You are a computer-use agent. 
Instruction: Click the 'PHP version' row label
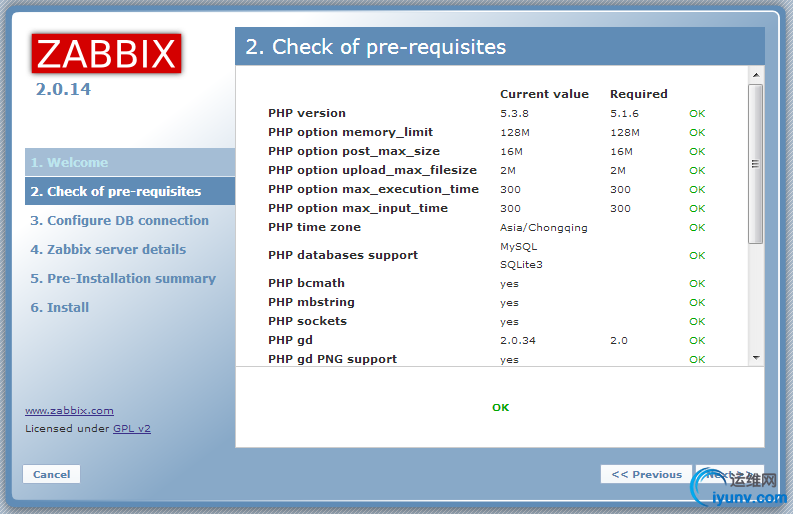coord(307,113)
